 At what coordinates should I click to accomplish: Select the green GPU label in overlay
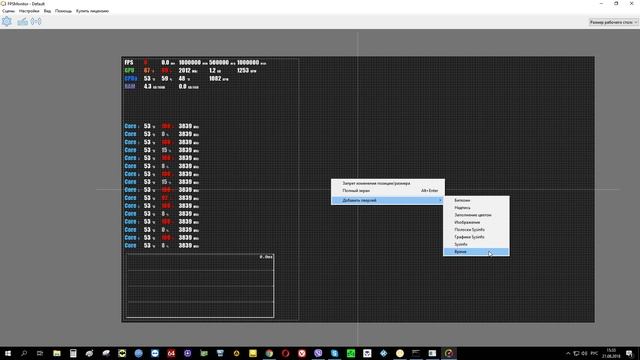(129, 71)
